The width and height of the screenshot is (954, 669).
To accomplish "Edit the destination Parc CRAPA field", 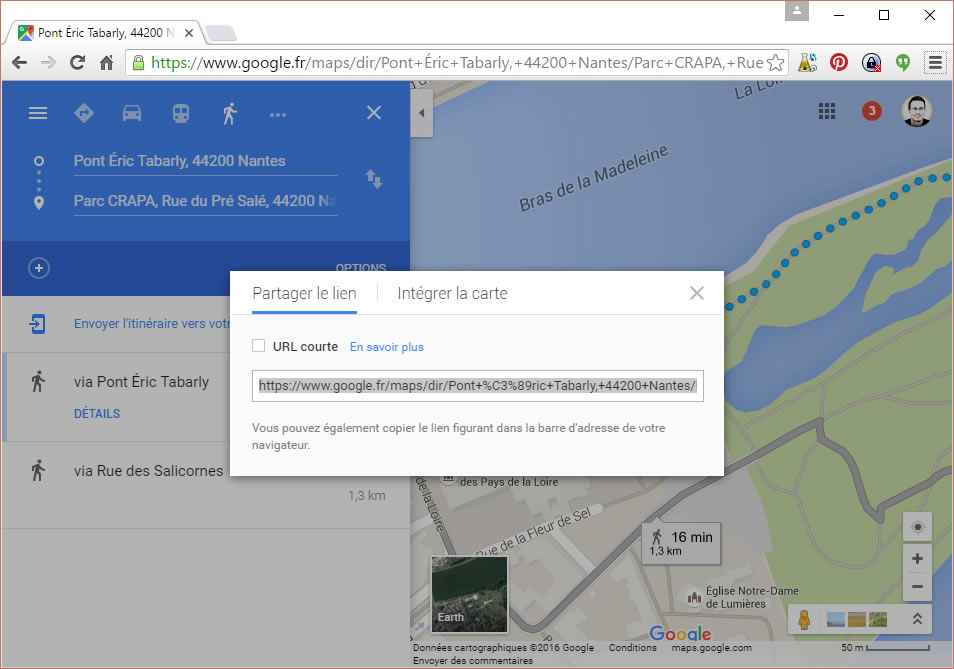I will 205,201.
